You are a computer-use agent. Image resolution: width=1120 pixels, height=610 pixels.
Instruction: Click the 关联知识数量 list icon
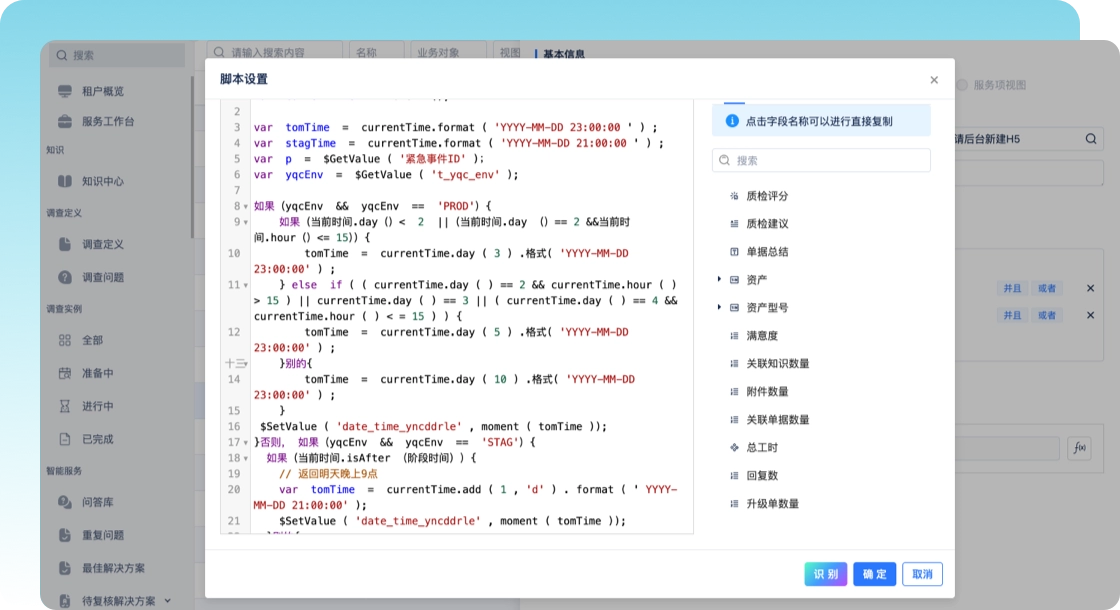click(734, 363)
